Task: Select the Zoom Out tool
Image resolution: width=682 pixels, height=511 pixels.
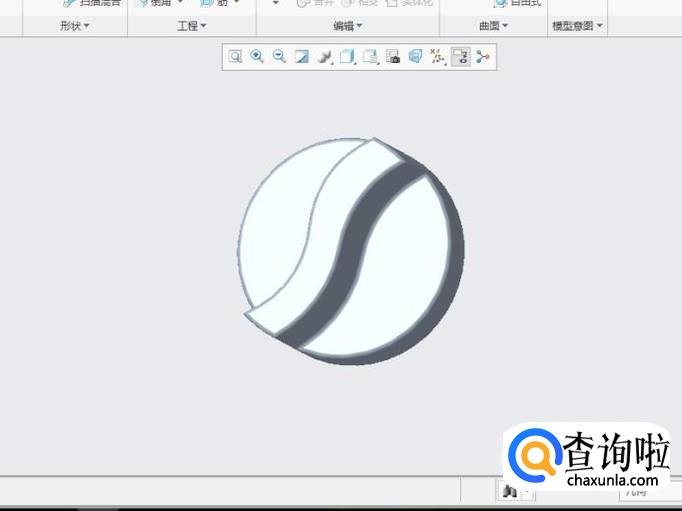Action: [279, 57]
